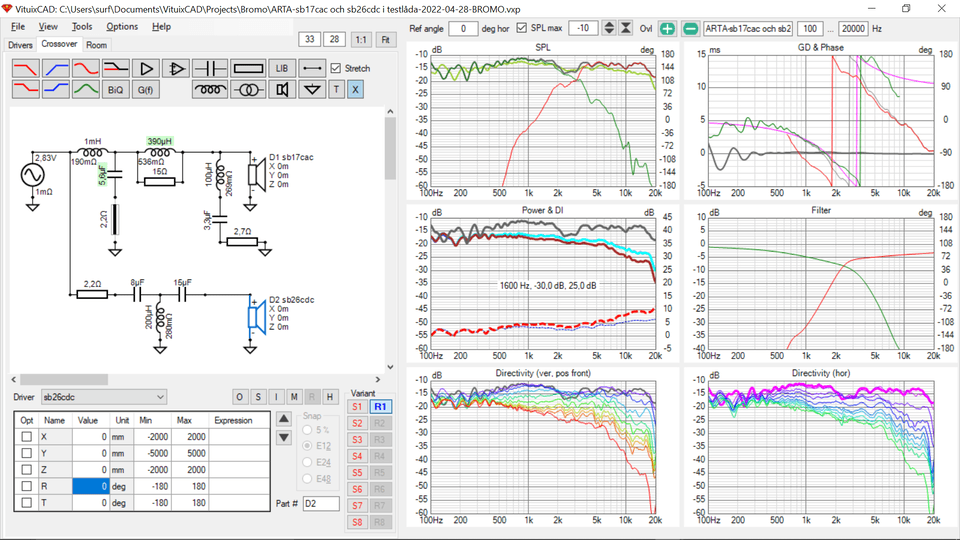Select variant R1
Image resolution: width=960 pixels, height=540 pixels.
pos(380,407)
